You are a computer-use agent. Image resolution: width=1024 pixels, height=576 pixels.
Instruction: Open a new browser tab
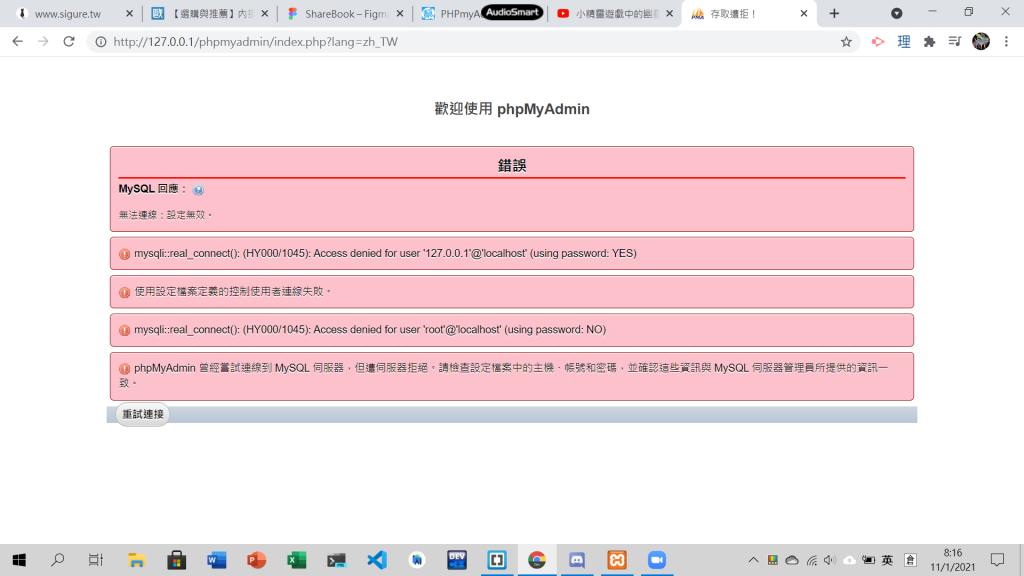tap(834, 14)
